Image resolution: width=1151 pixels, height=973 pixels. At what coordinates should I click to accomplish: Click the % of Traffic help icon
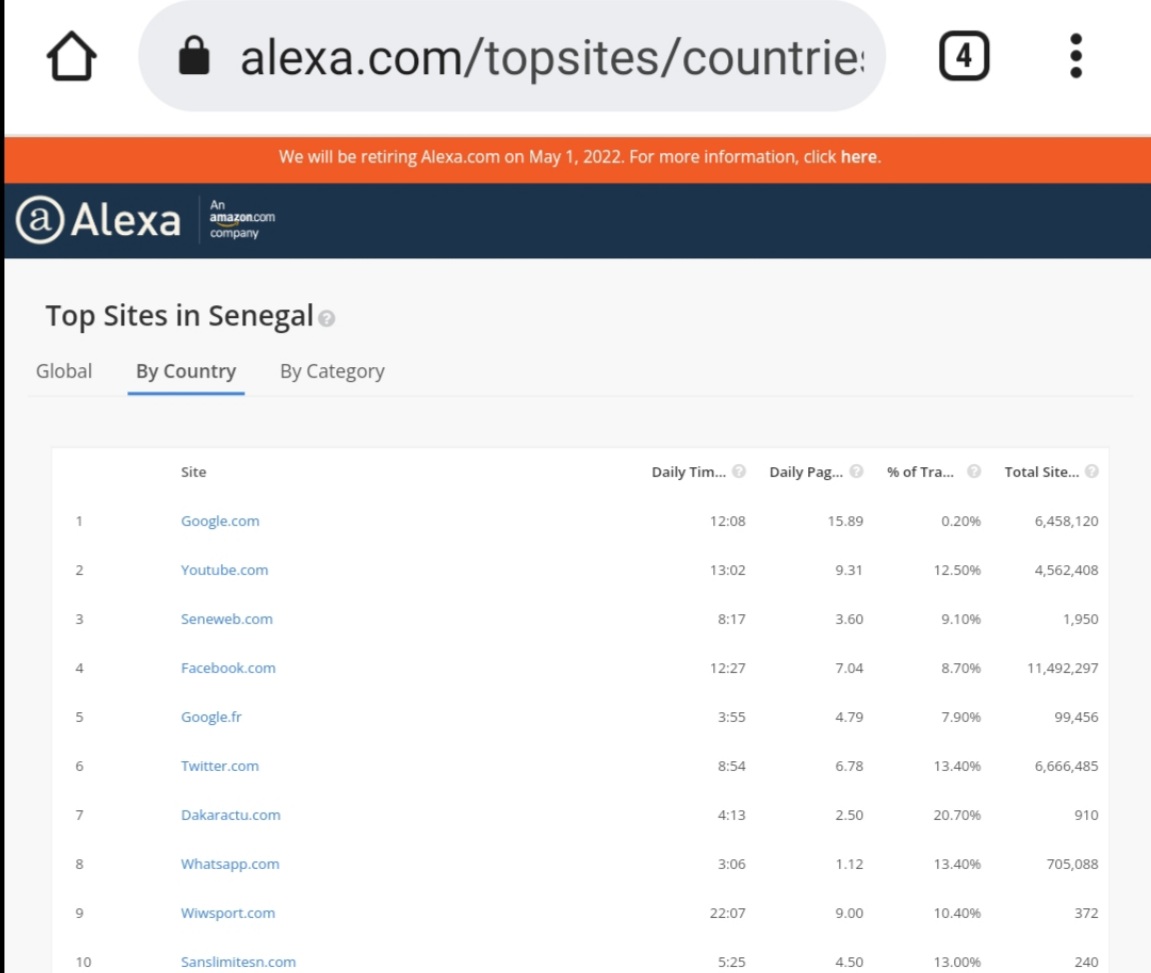pos(974,471)
